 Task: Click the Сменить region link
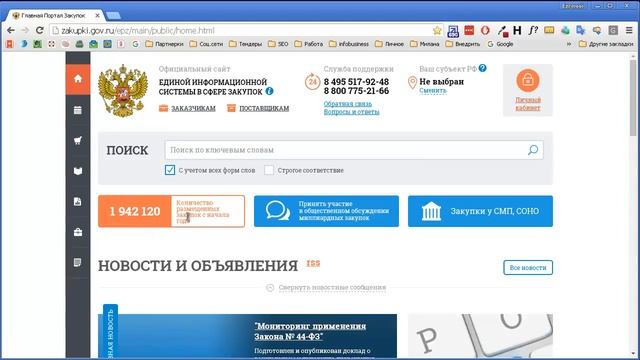tap(433, 91)
